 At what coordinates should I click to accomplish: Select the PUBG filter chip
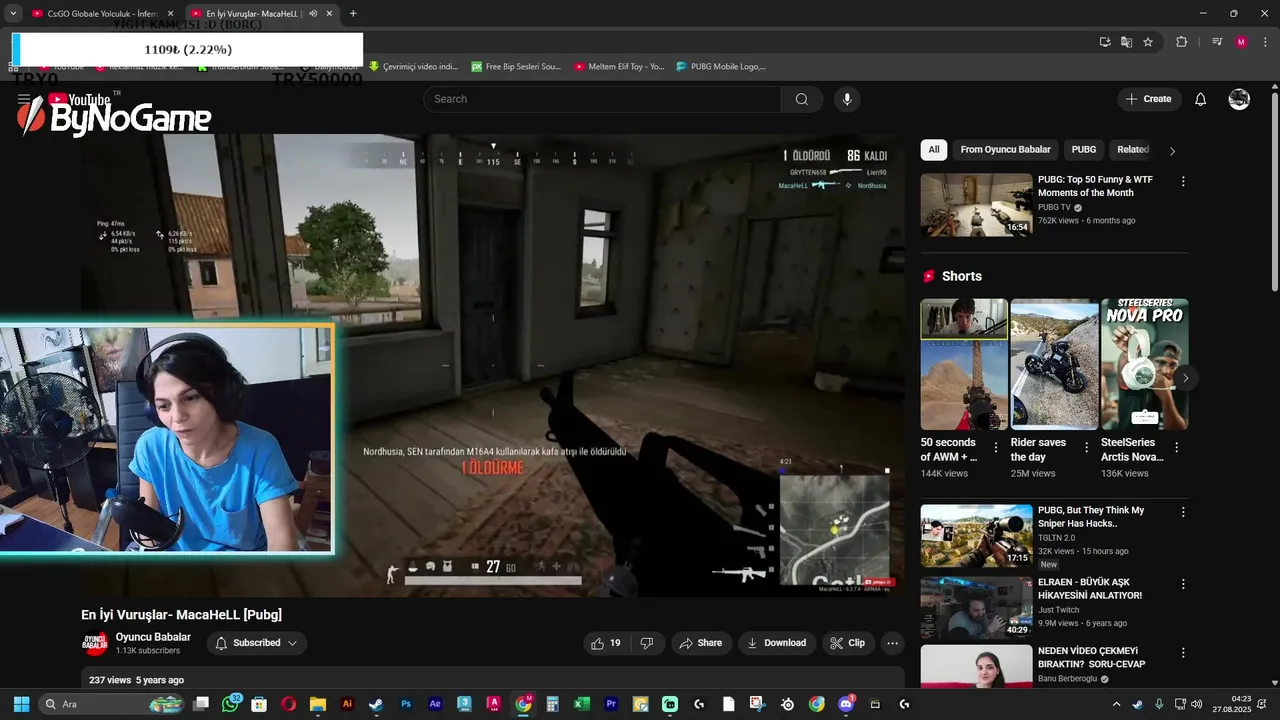coord(1084,150)
